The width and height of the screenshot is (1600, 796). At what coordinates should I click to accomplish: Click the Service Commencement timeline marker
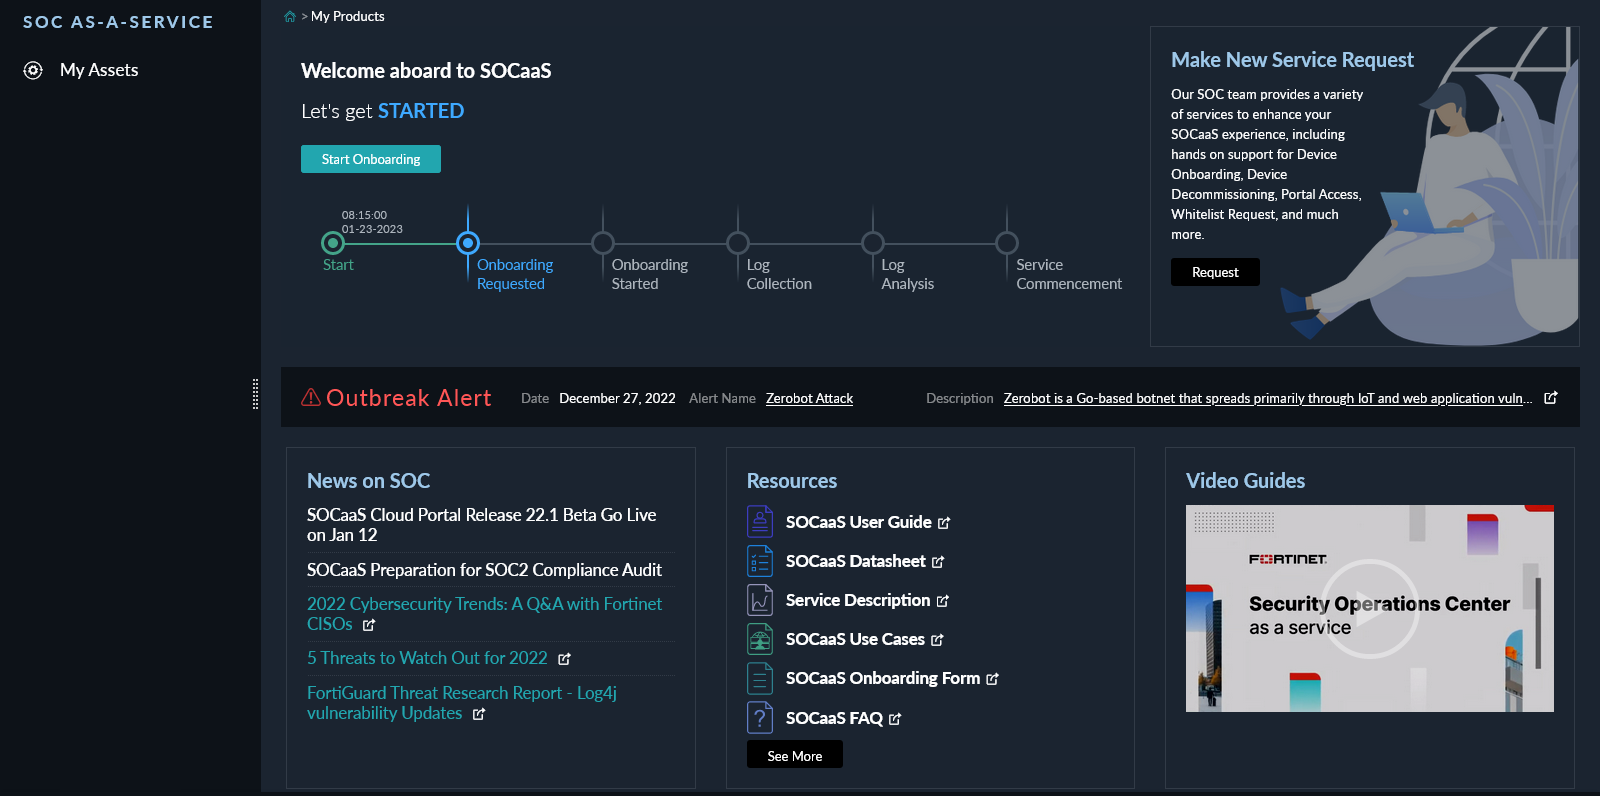pos(1007,243)
